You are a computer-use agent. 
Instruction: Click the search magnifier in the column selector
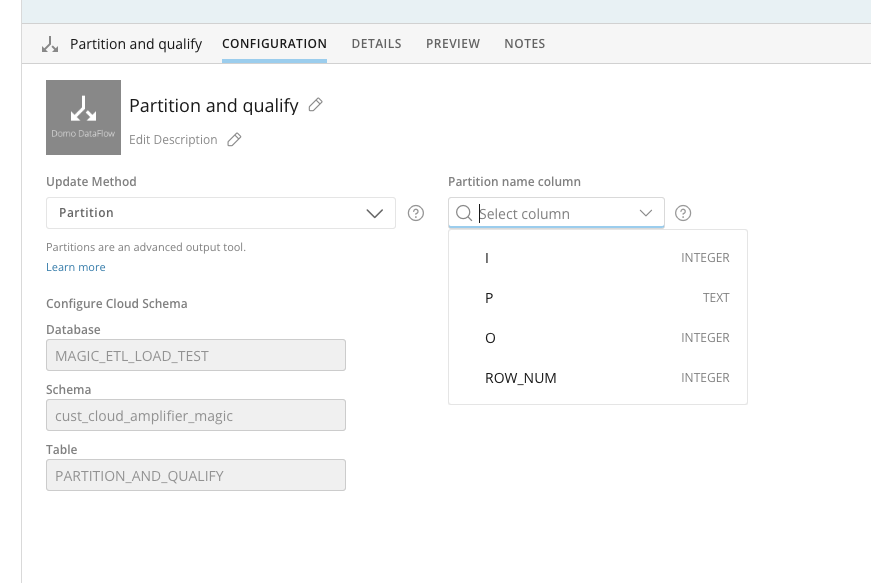pos(464,213)
